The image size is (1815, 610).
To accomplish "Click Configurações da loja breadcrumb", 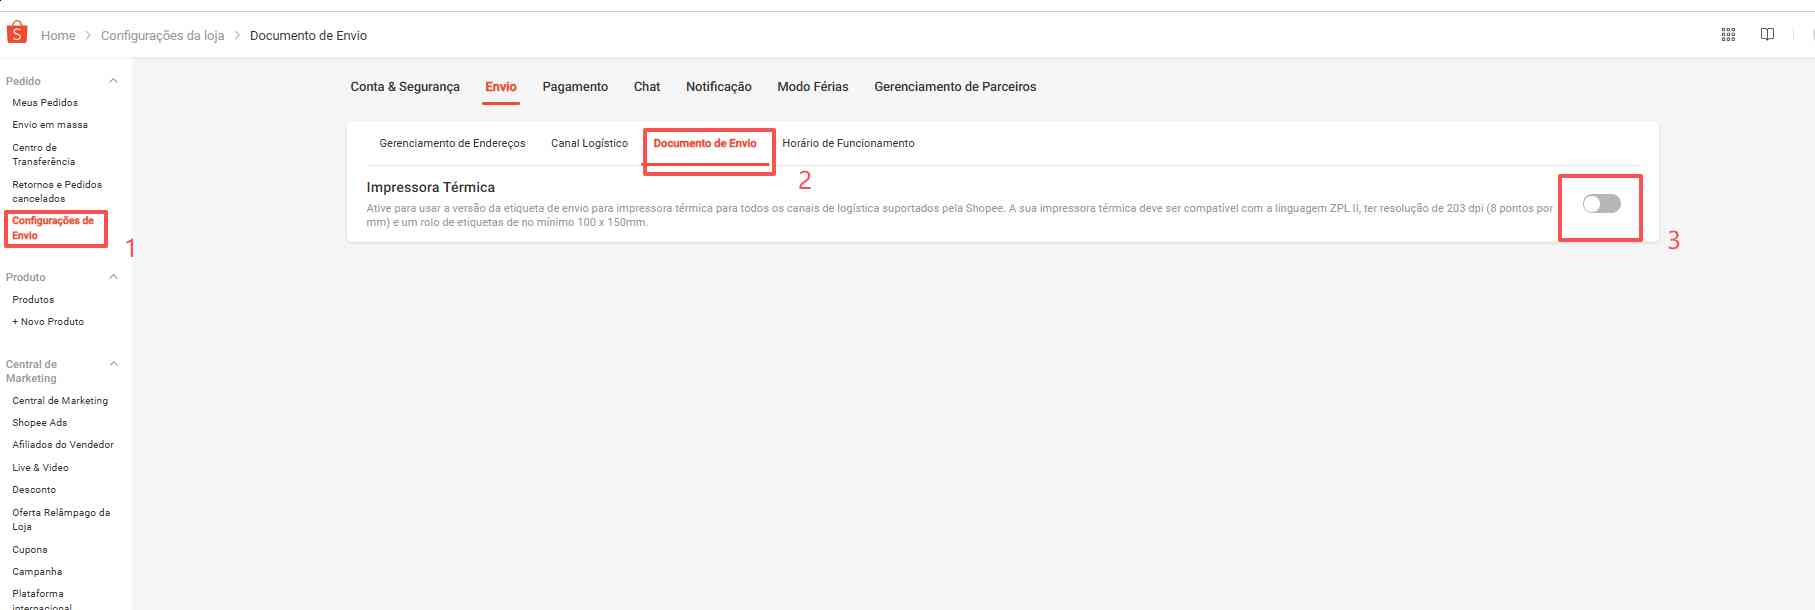I will [162, 35].
